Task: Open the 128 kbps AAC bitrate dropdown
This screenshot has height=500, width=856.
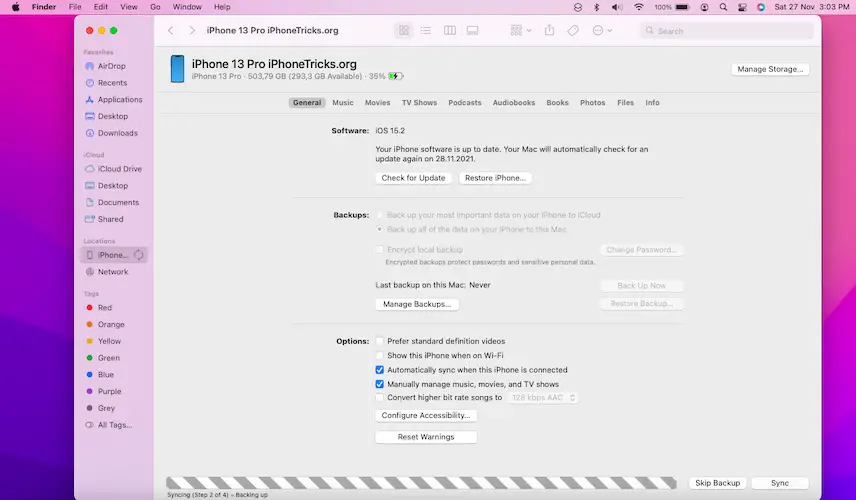Action: tap(543, 397)
